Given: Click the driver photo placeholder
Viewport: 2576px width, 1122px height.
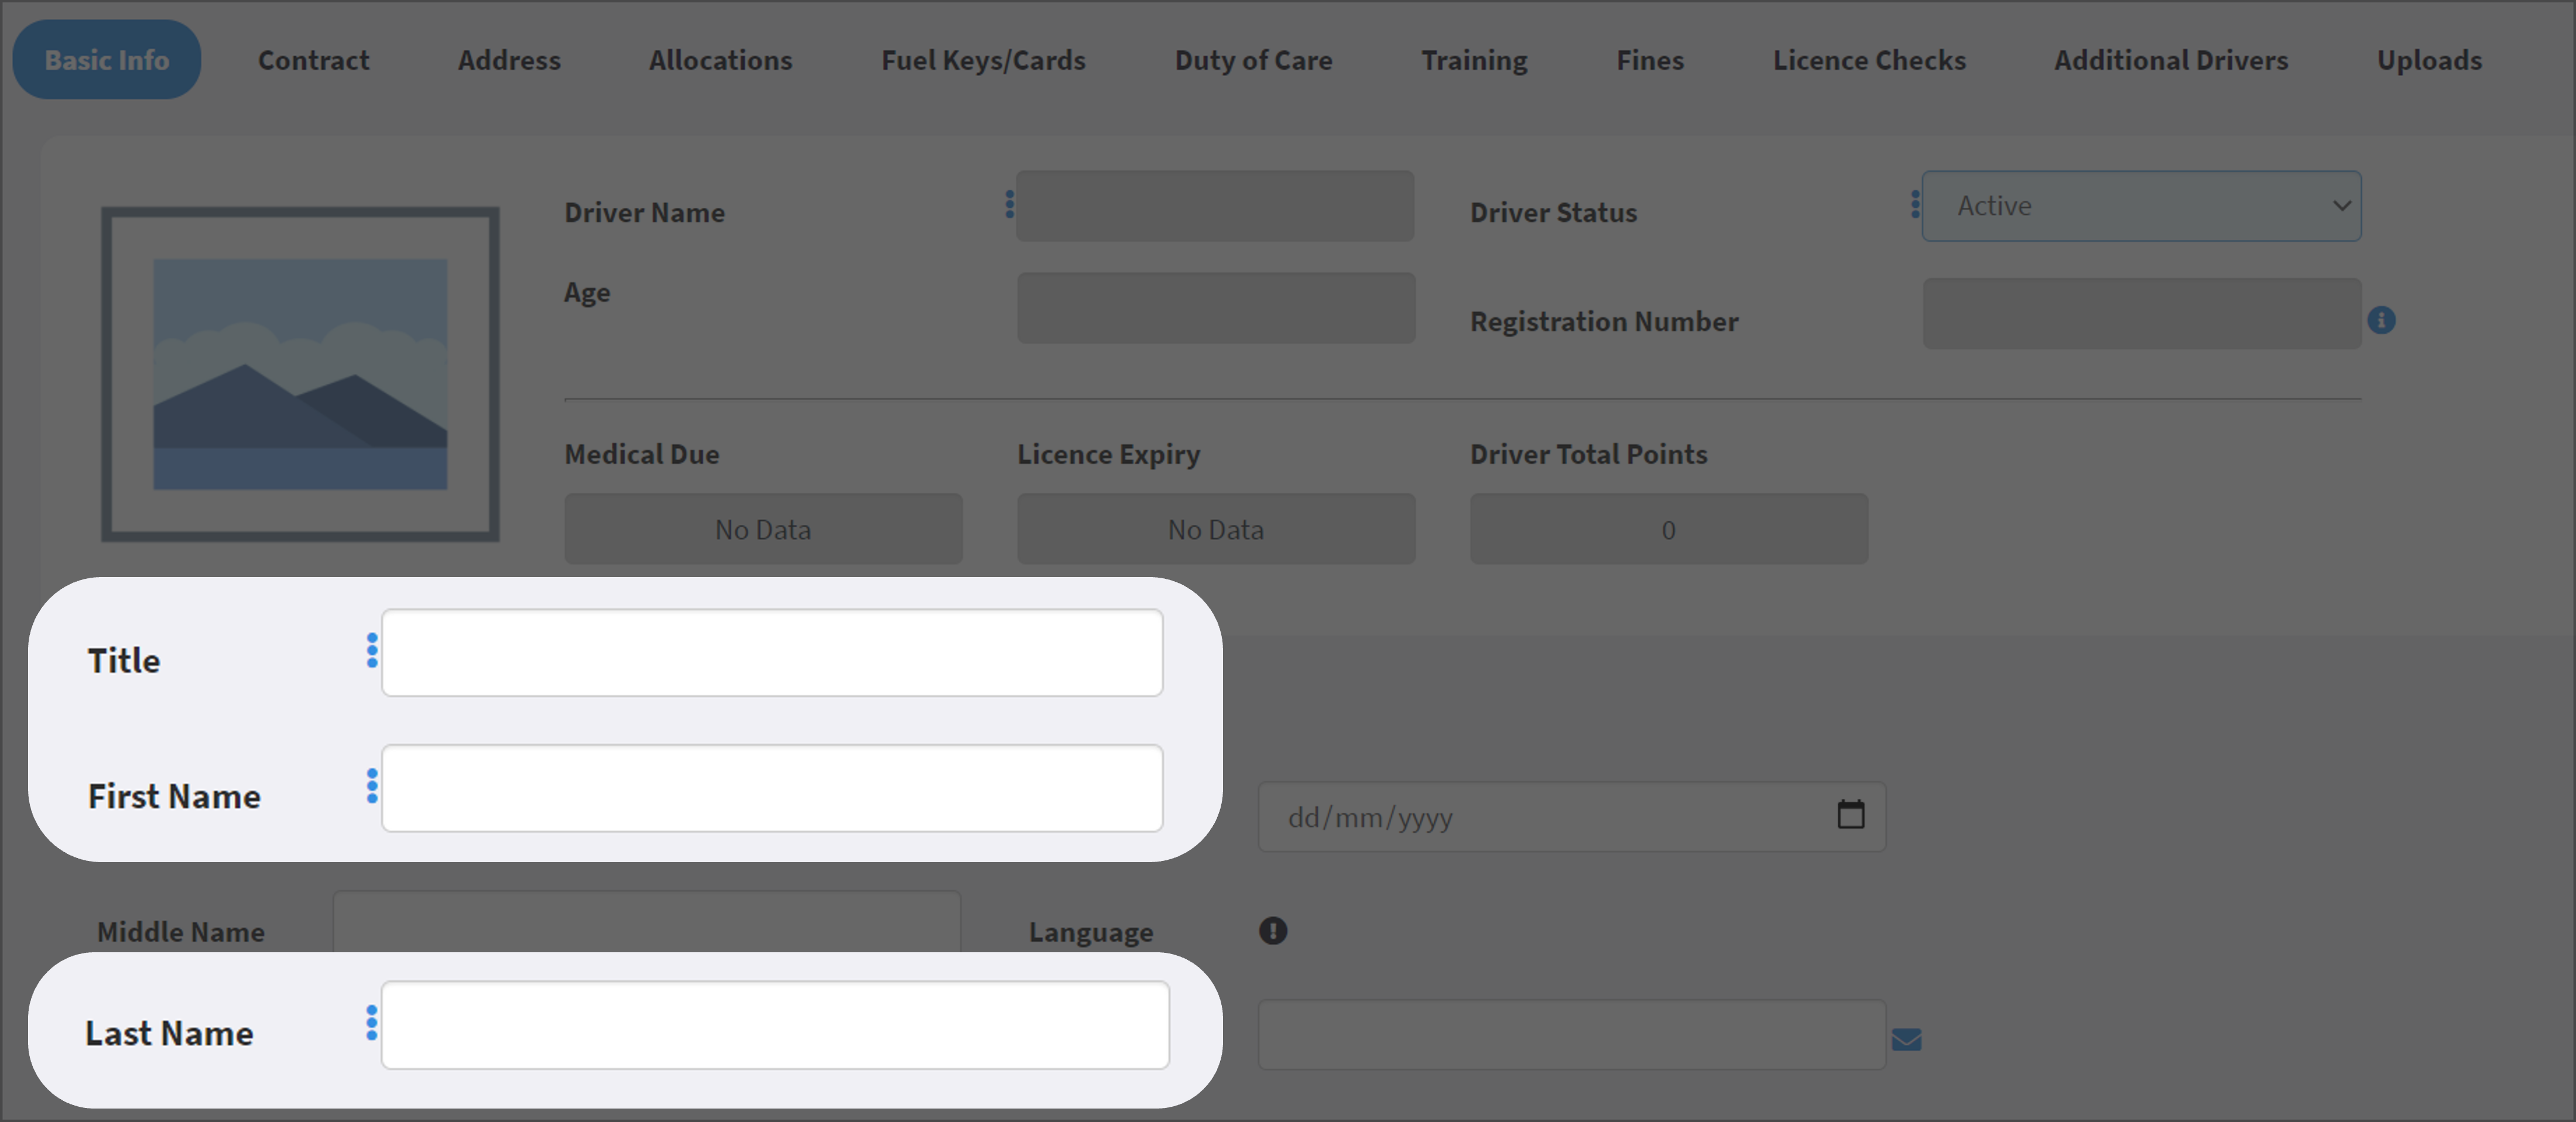Looking at the screenshot, I should click(x=300, y=374).
